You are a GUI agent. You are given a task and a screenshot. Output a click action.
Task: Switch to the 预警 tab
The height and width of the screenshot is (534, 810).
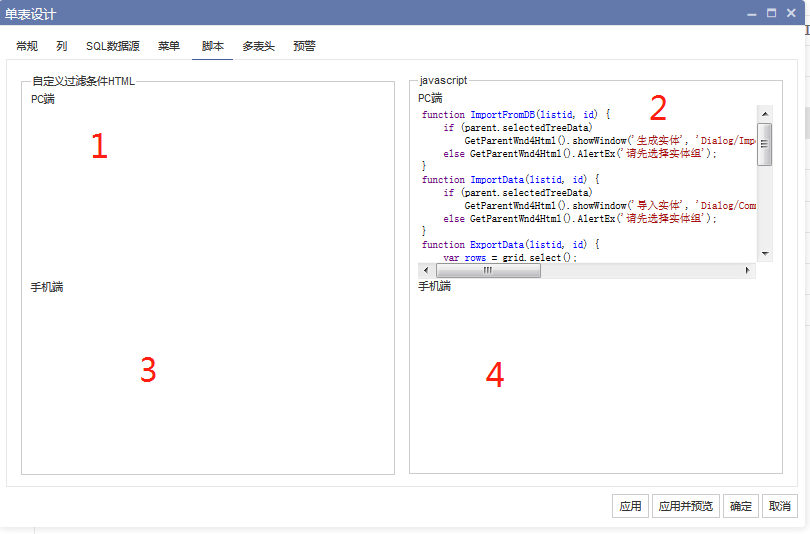click(304, 46)
